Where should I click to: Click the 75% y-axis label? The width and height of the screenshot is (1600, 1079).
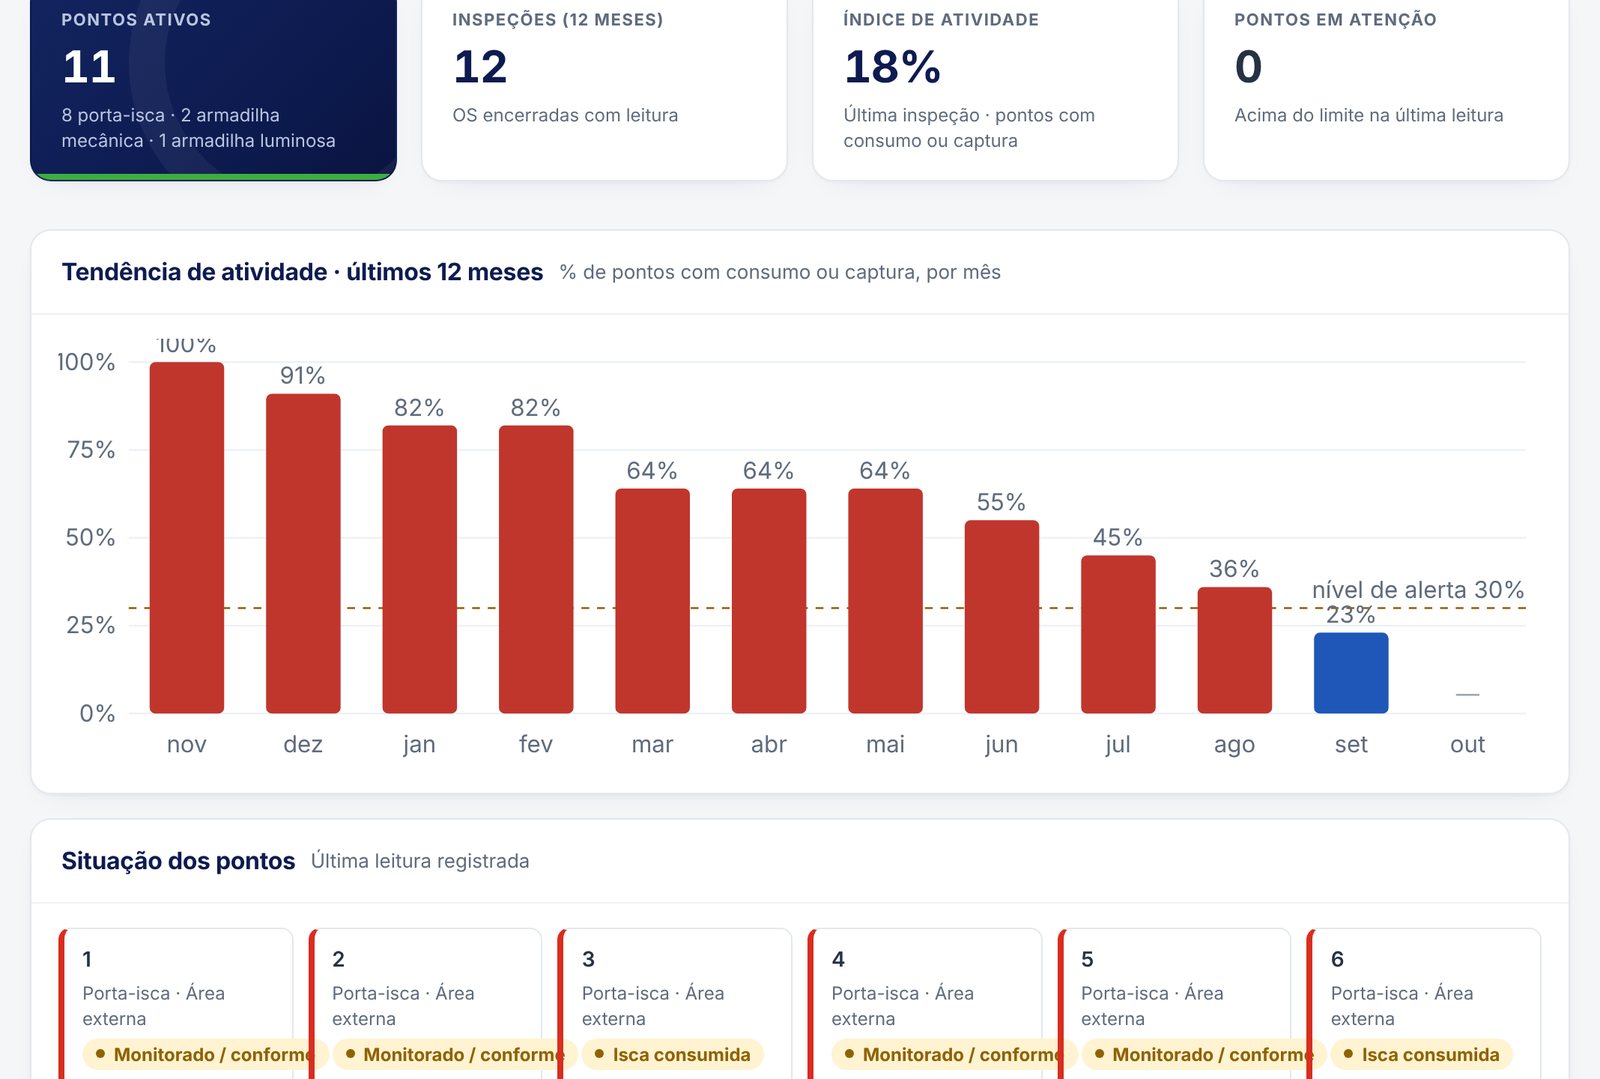coord(91,450)
